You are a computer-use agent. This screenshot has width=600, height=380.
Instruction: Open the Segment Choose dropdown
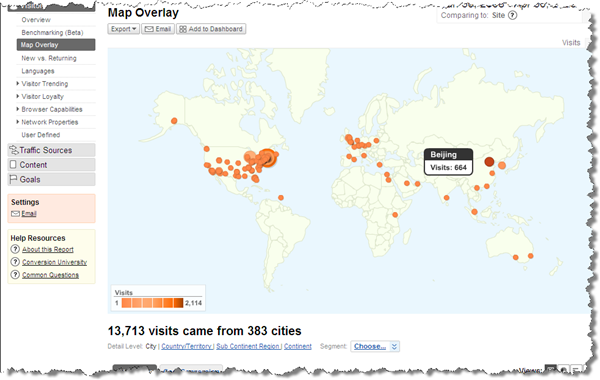[x=375, y=346]
